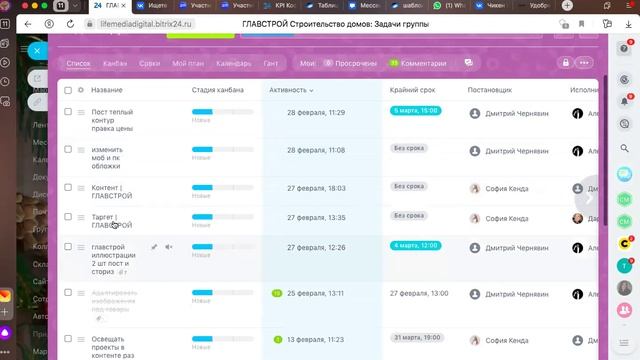640x360 pixels.
Task: Expand the right arrow slider at the table edge
Action: [589, 199]
